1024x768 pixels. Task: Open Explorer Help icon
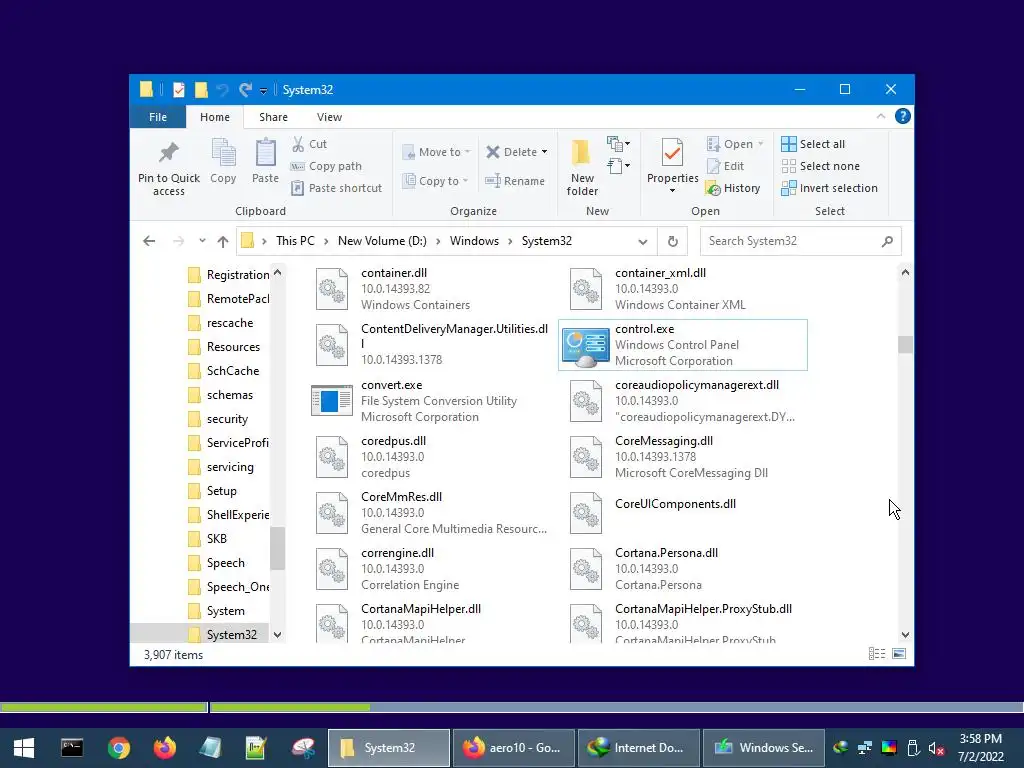pyautogui.click(x=903, y=116)
